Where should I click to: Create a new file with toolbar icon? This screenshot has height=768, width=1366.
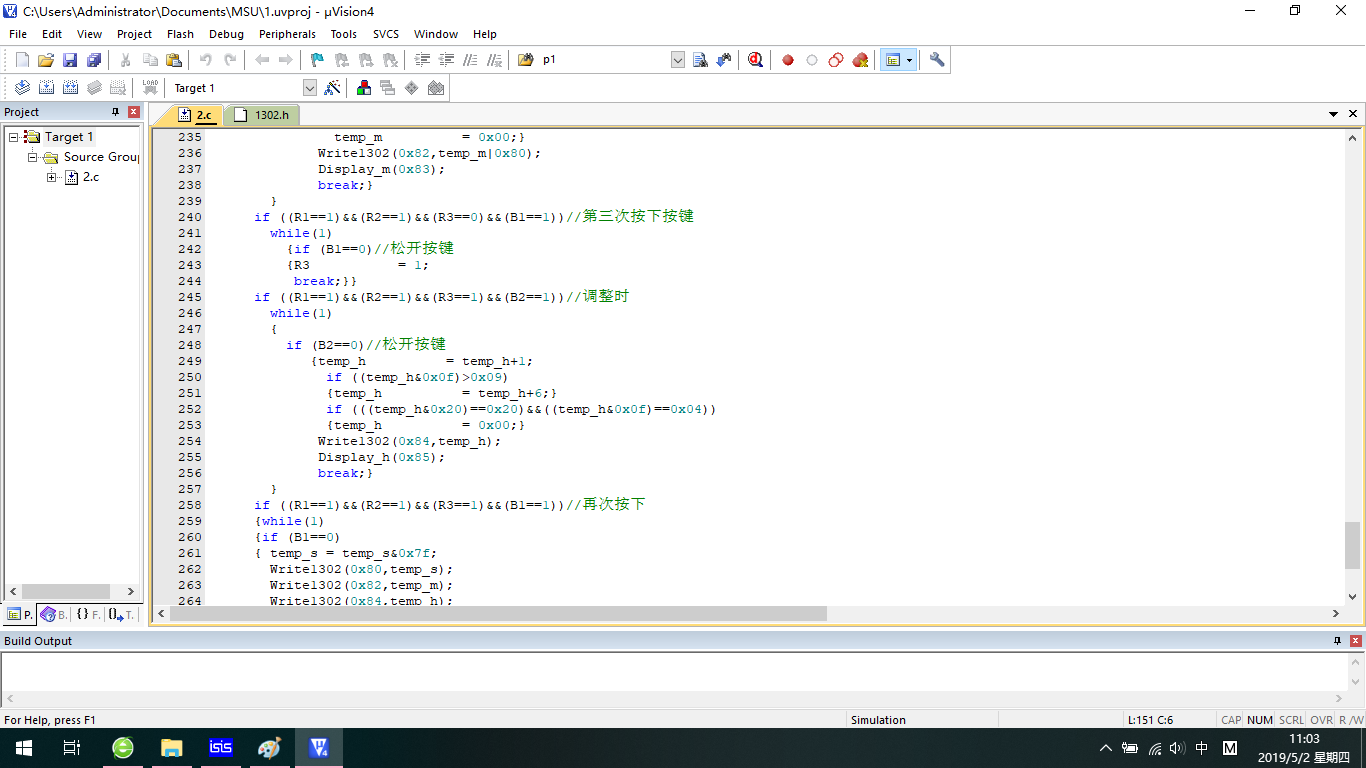coord(22,60)
